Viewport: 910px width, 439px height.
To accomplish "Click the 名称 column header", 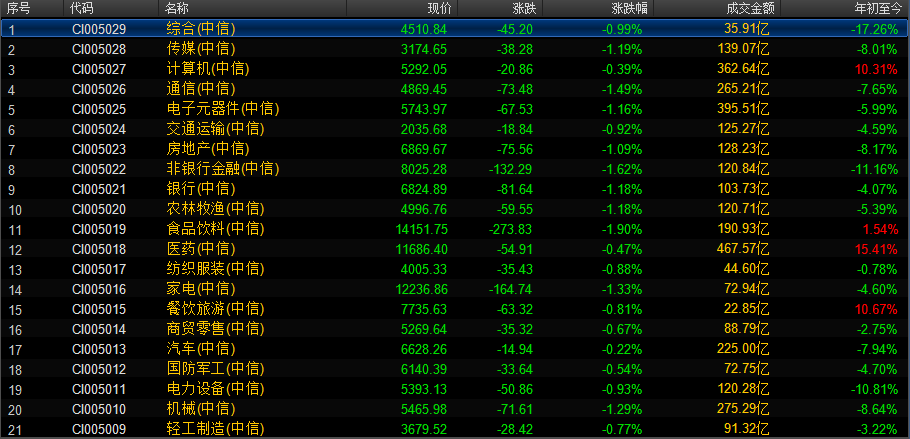I will point(176,8).
